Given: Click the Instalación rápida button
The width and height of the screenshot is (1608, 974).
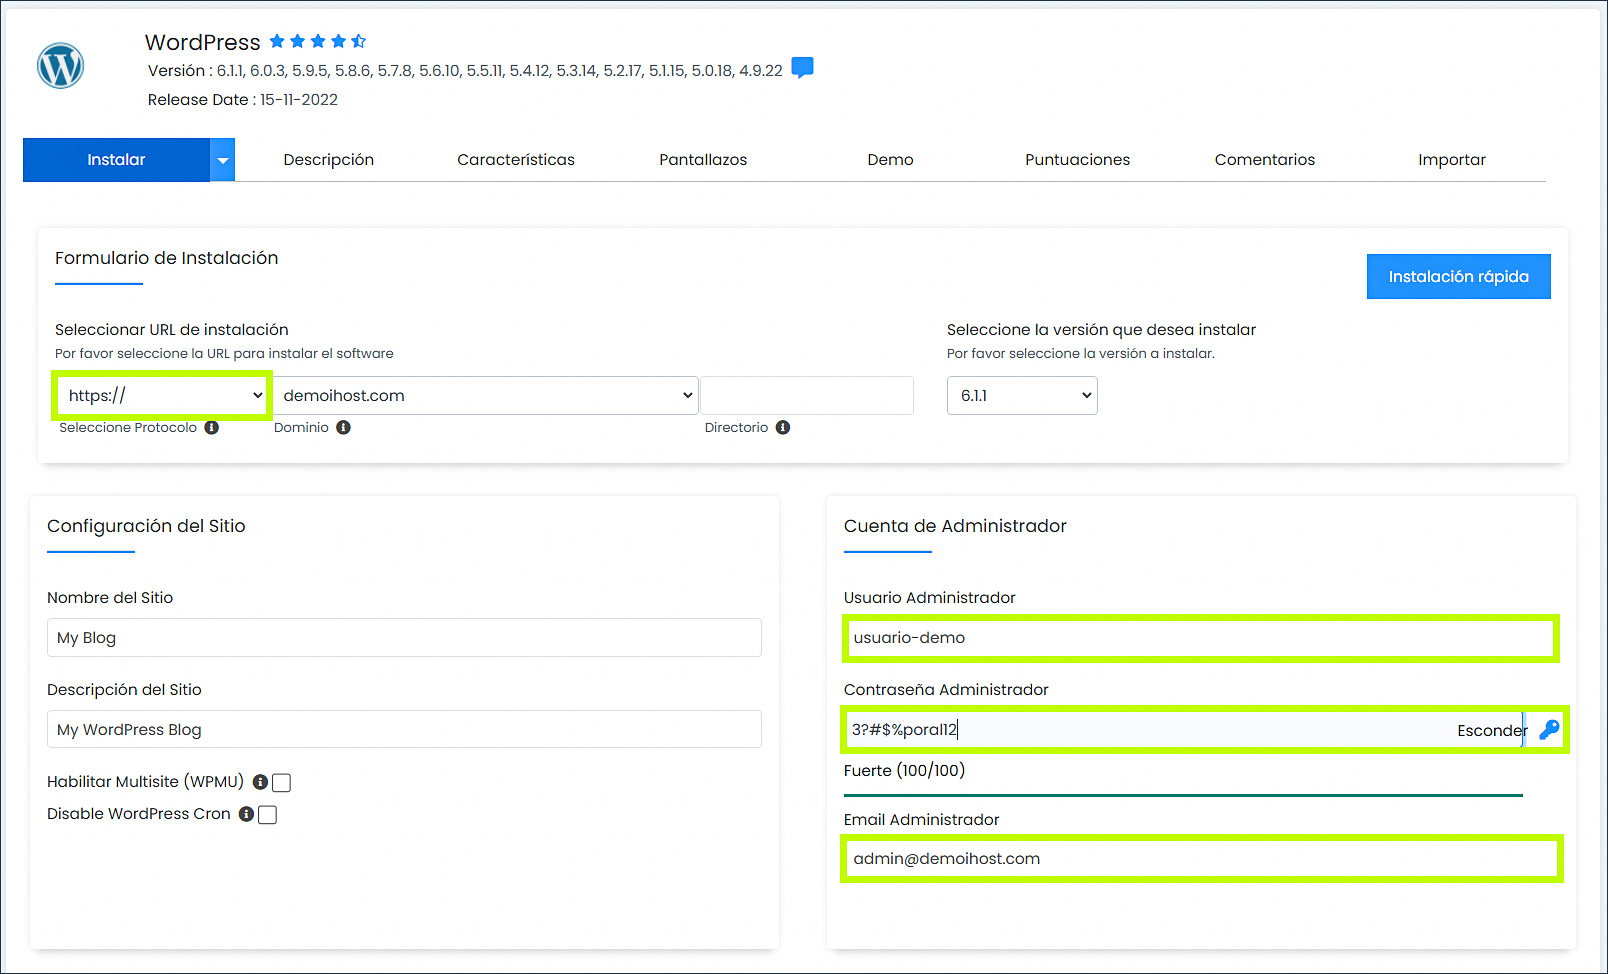Looking at the screenshot, I should [1458, 276].
